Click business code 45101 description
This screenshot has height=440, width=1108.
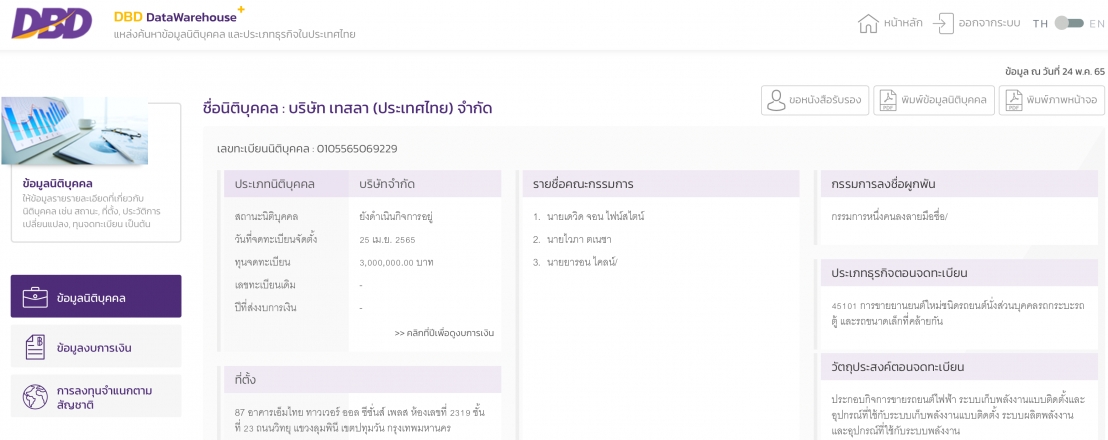click(x=959, y=314)
